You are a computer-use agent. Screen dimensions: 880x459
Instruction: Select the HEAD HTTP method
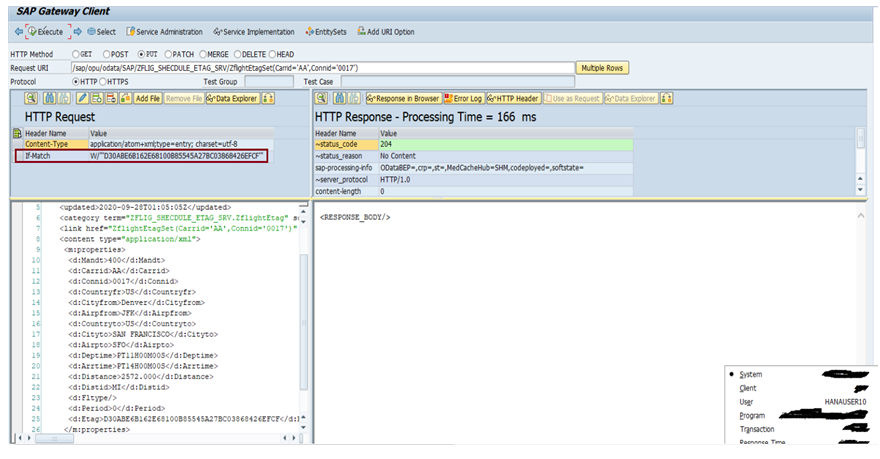pyautogui.click(x=281, y=54)
